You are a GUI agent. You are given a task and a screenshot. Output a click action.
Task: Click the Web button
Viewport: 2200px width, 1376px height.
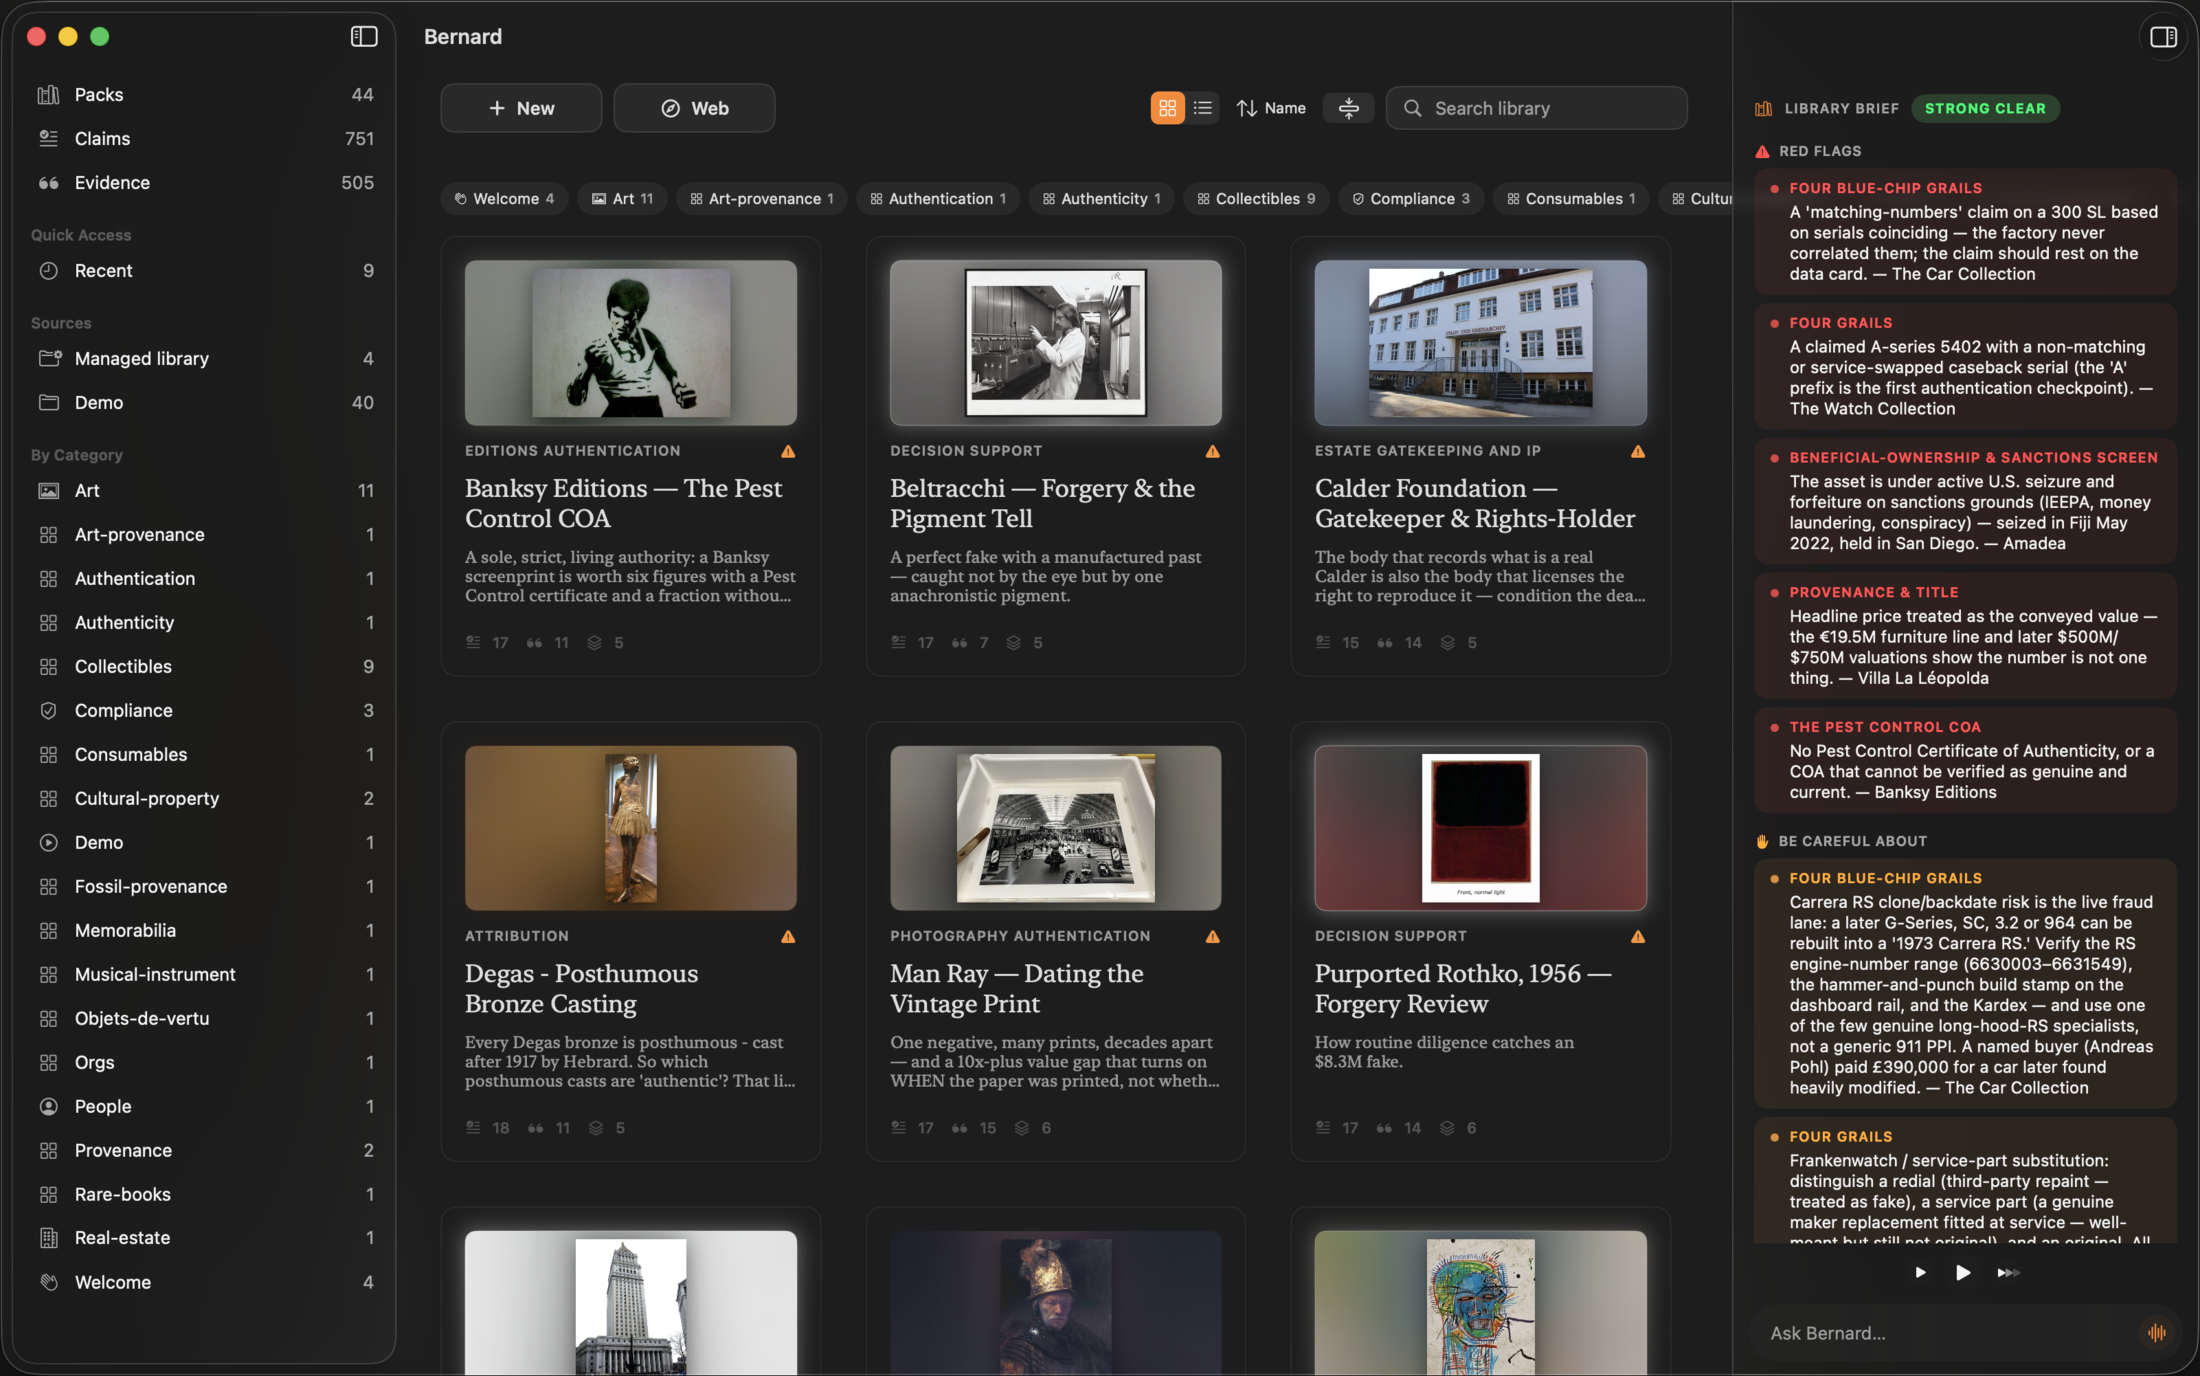click(694, 108)
